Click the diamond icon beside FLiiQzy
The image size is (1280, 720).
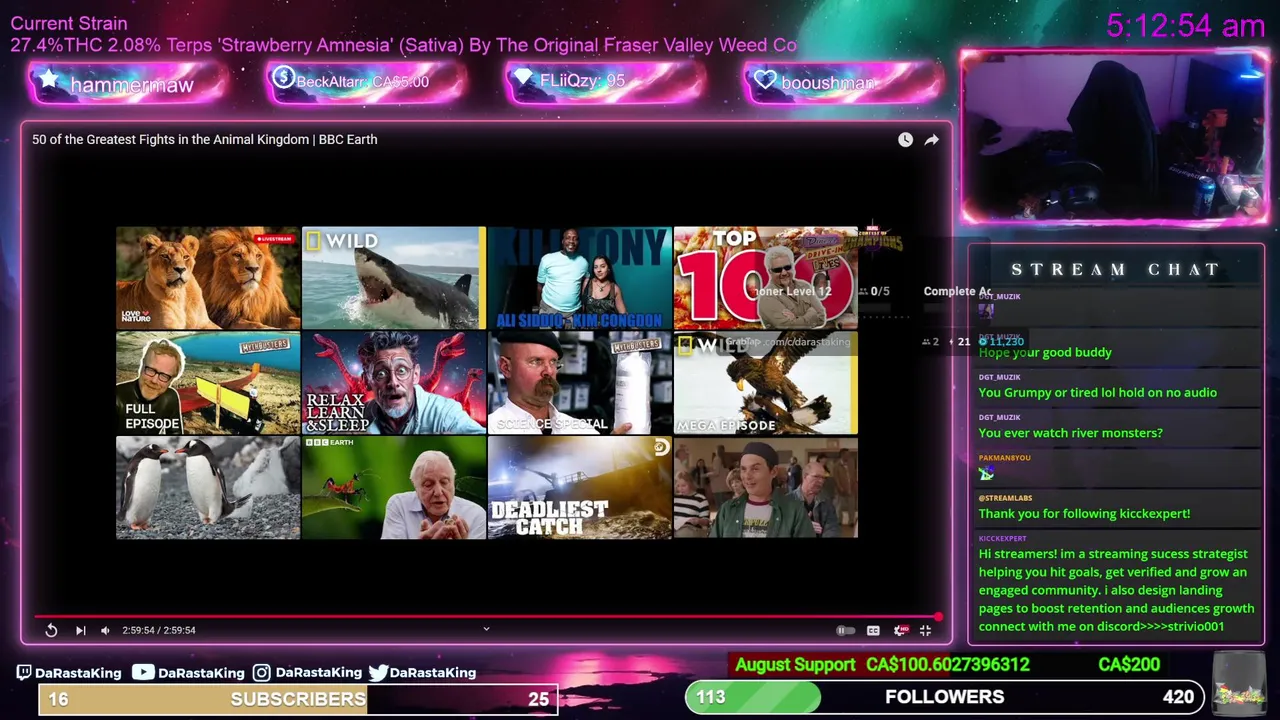point(523,79)
